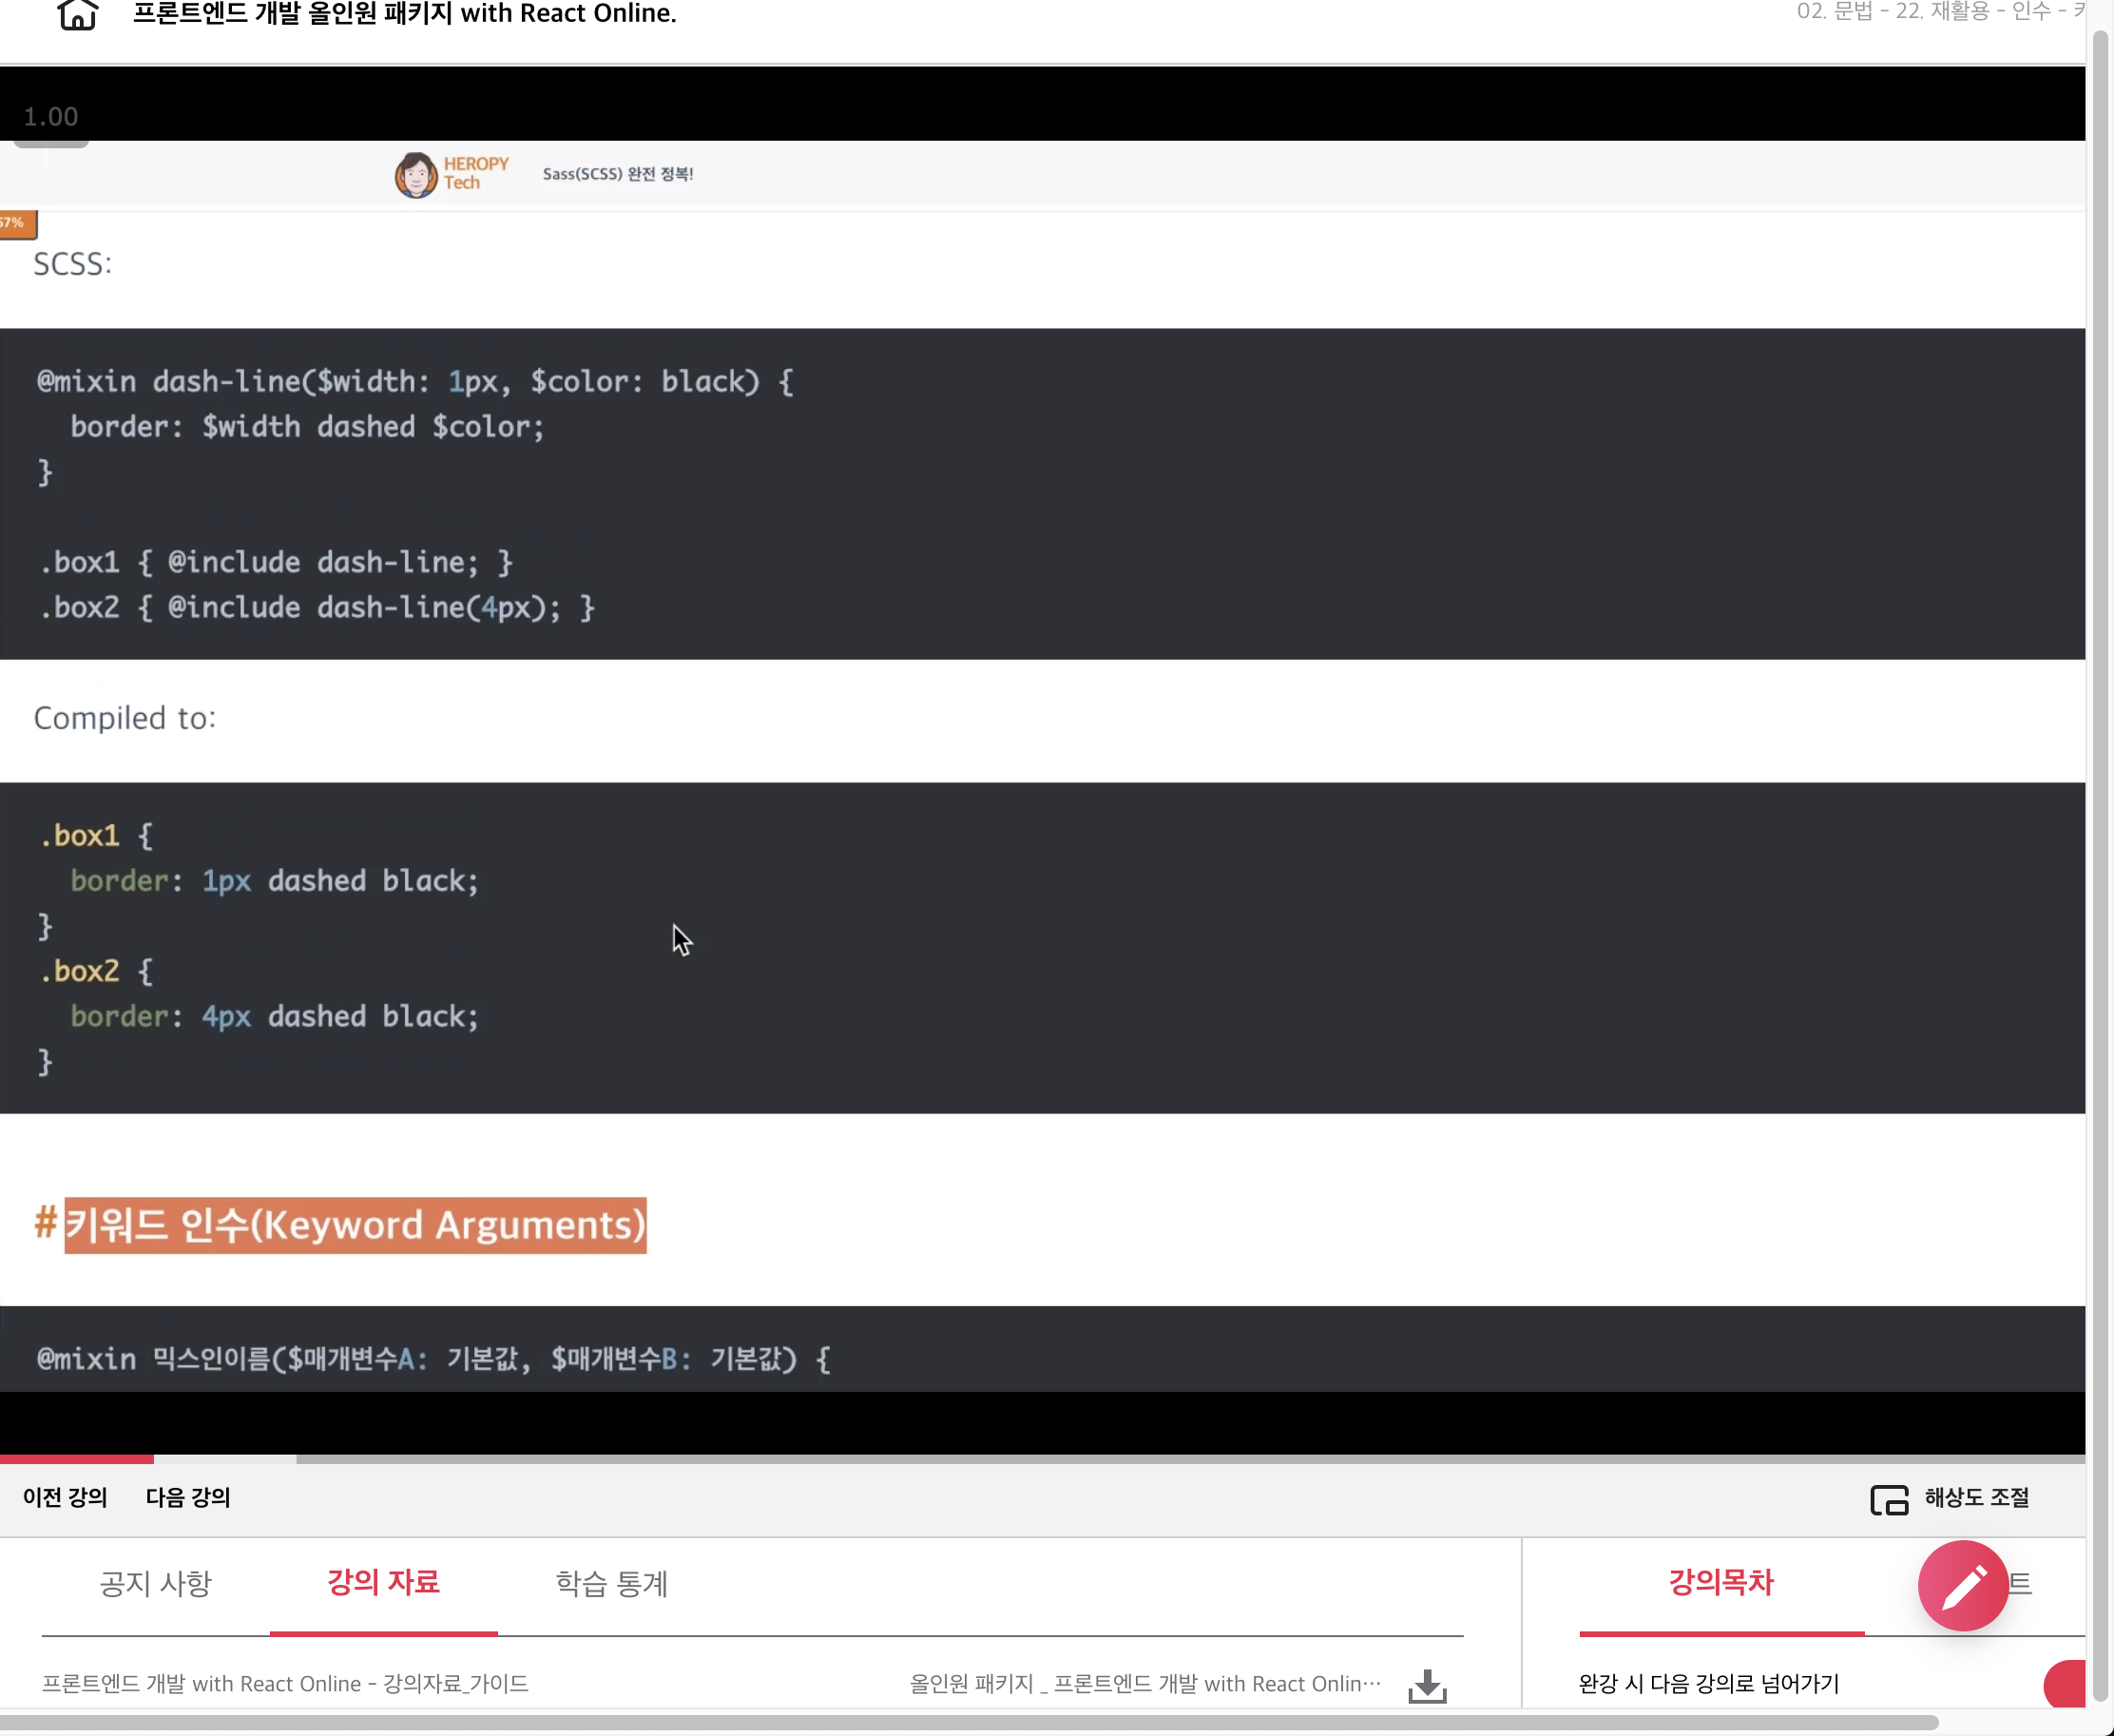Click the highlighted Keyword Arguments heading

click(355, 1225)
